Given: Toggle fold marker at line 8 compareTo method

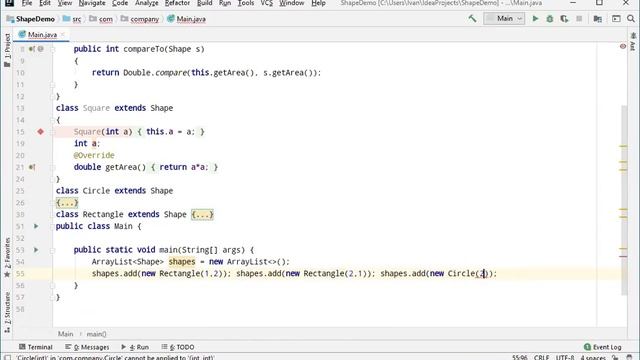Looking at the screenshot, I should 53,49.
